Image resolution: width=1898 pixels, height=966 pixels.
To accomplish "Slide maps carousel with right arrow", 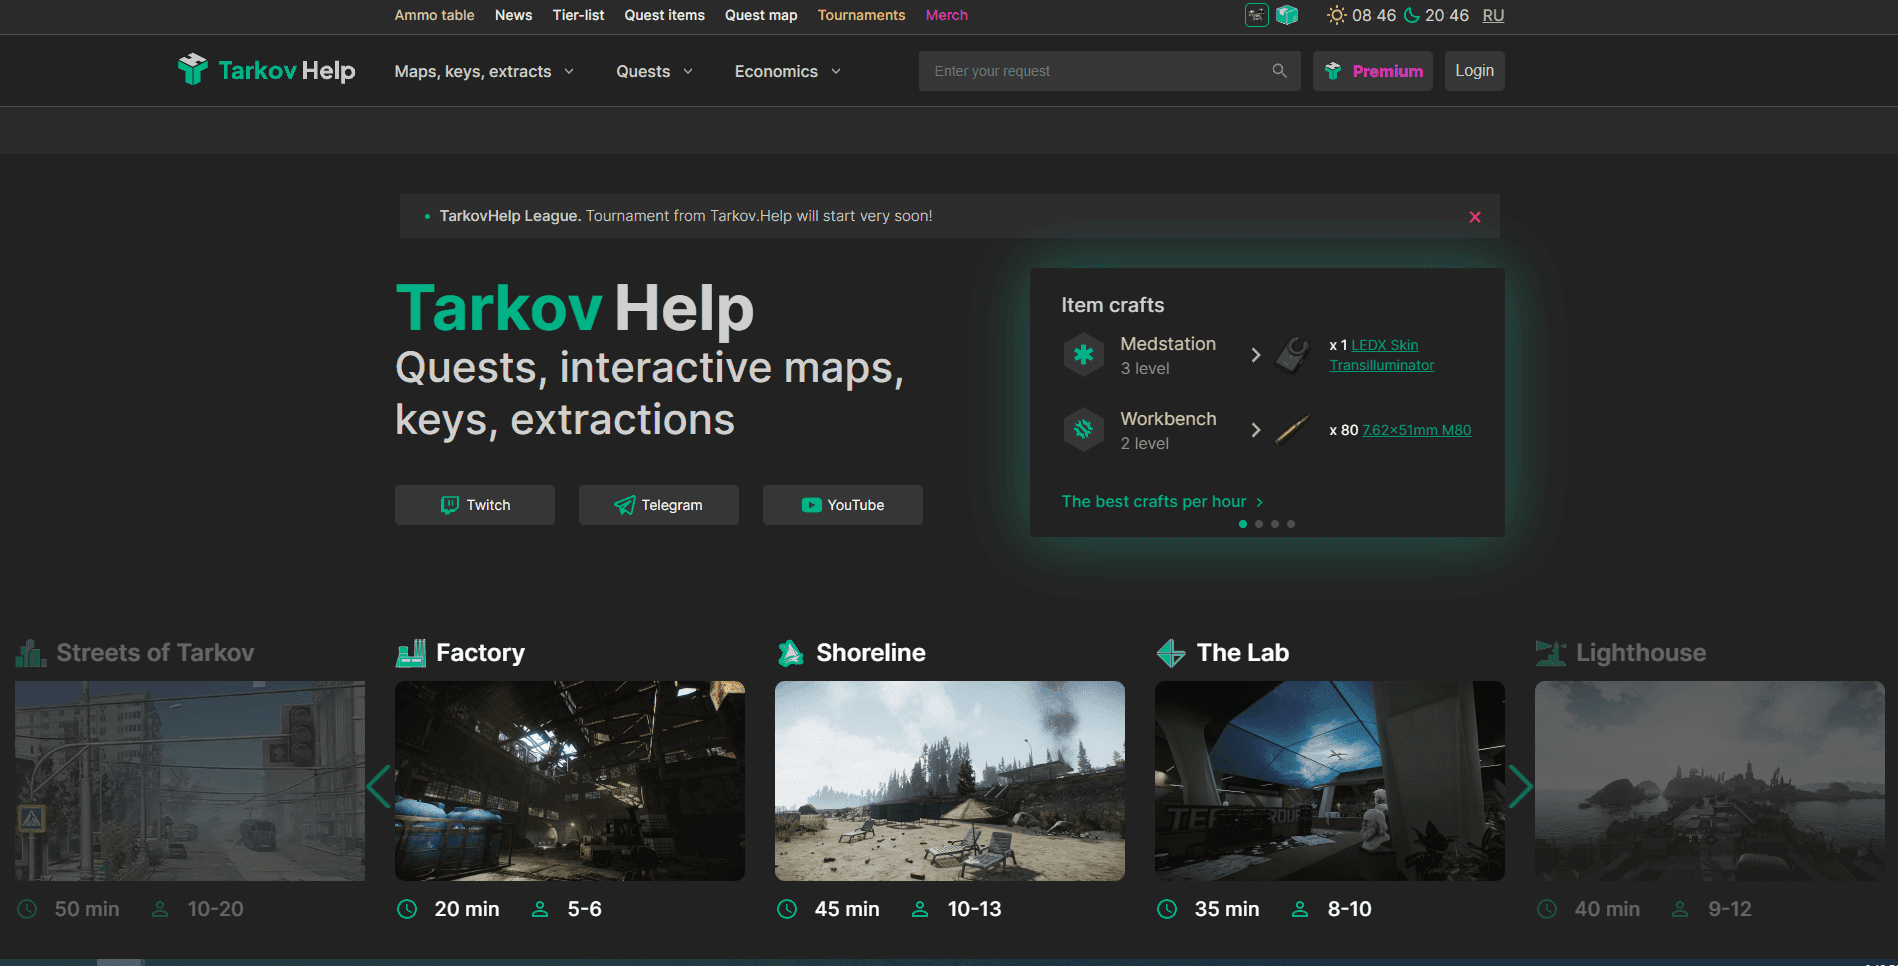I will click(1520, 786).
